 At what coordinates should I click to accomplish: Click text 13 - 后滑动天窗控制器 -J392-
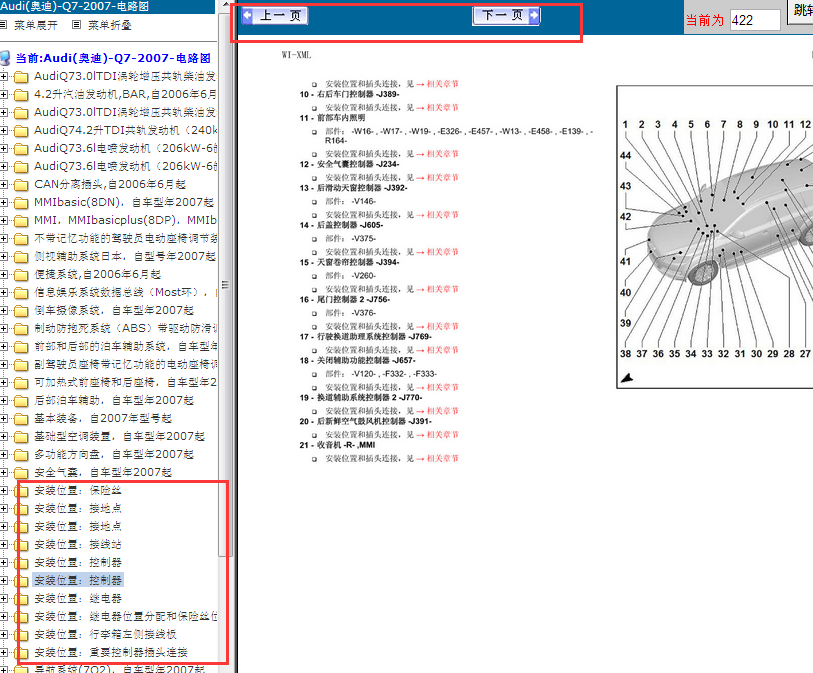pyautogui.click(x=353, y=188)
